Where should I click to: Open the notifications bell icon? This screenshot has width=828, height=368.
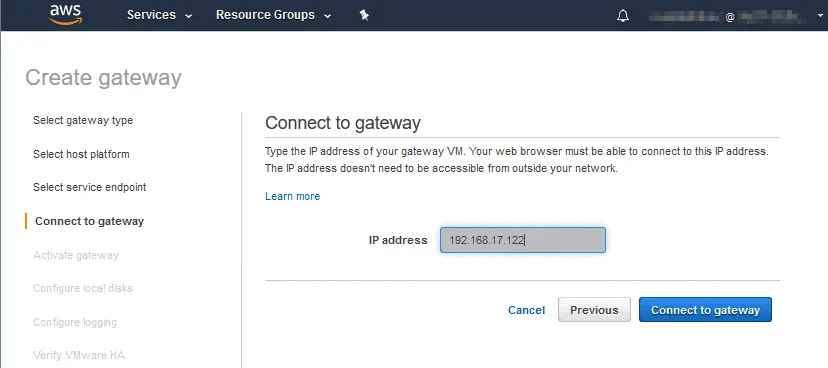[x=623, y=16]
